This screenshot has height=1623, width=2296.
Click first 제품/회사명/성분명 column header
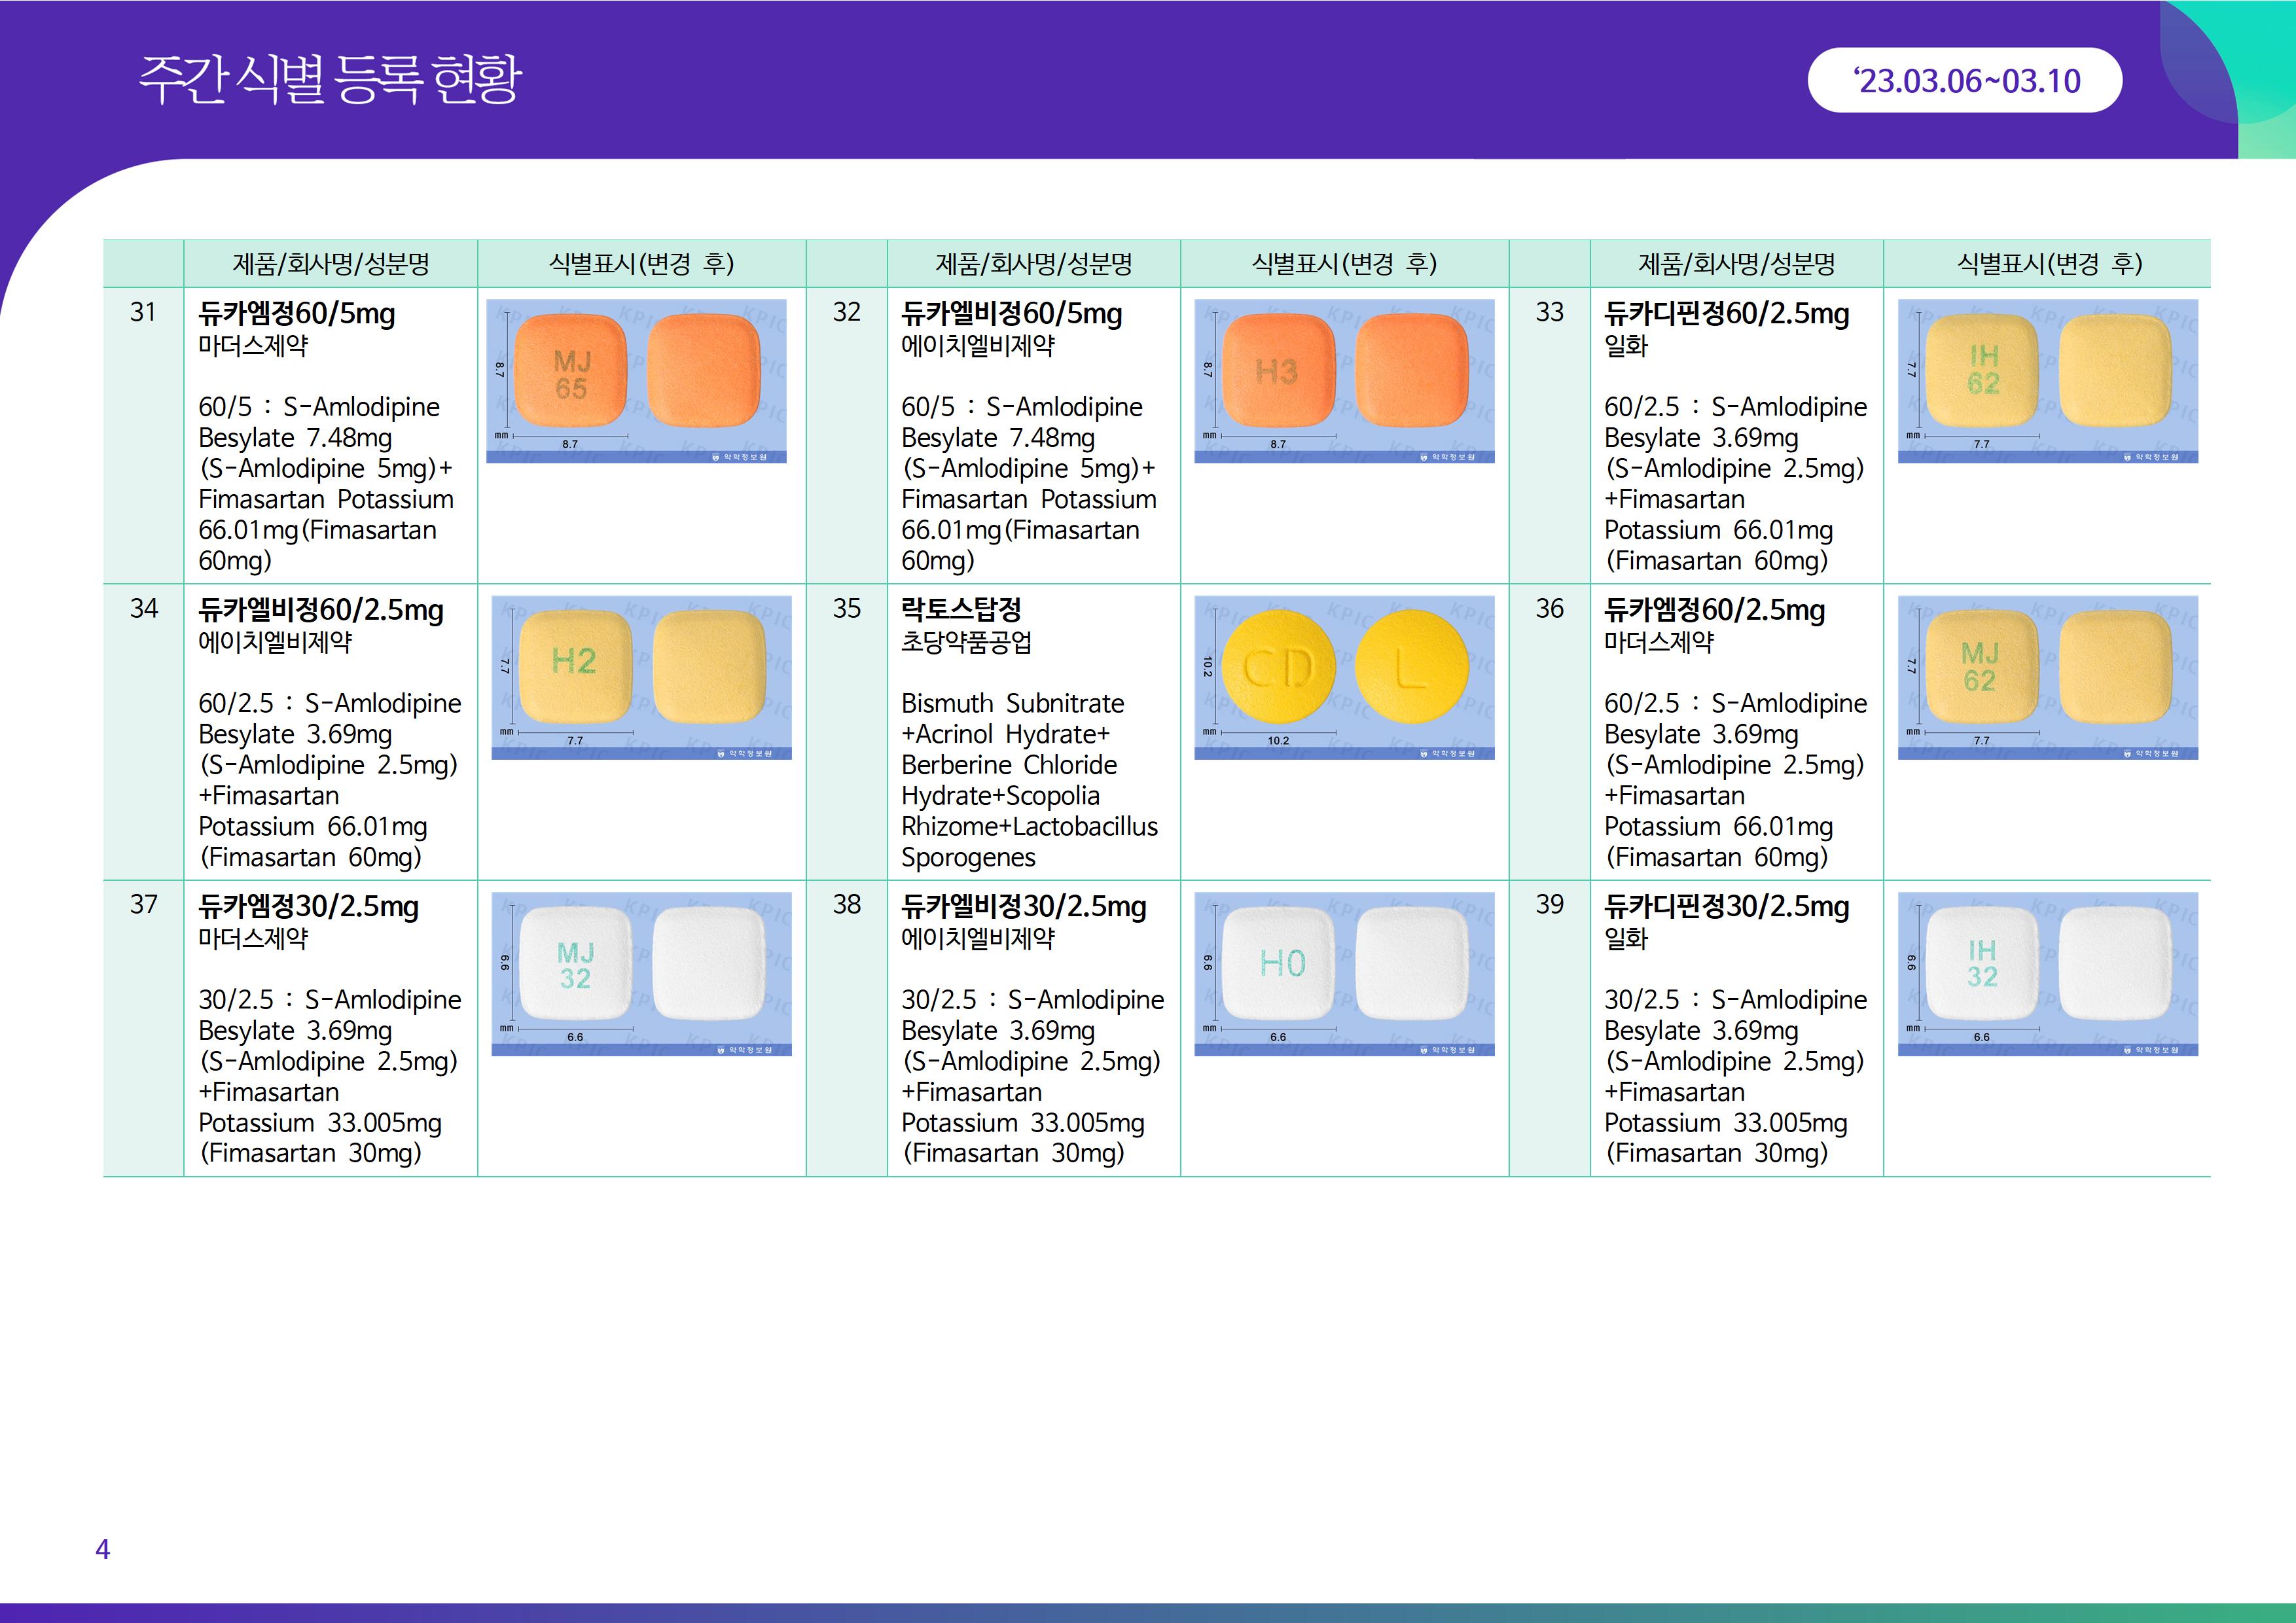331,264
